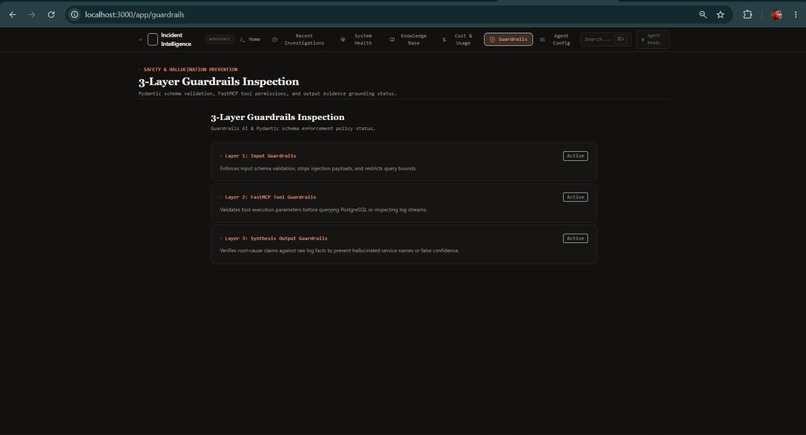Click the Incident Intelligence logo icon
The image size is (806, 435).
(x=153, y=40)
